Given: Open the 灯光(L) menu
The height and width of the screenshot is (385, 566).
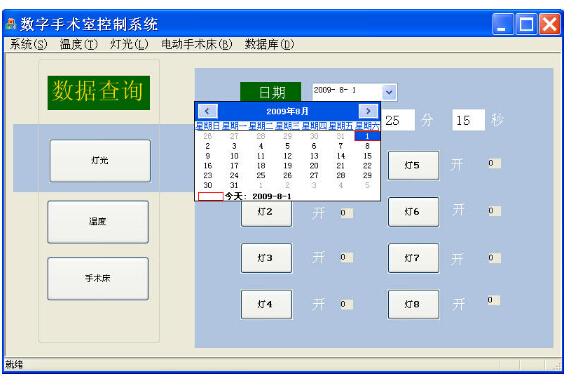Looking at the screenshot, I should click(129, 44).
